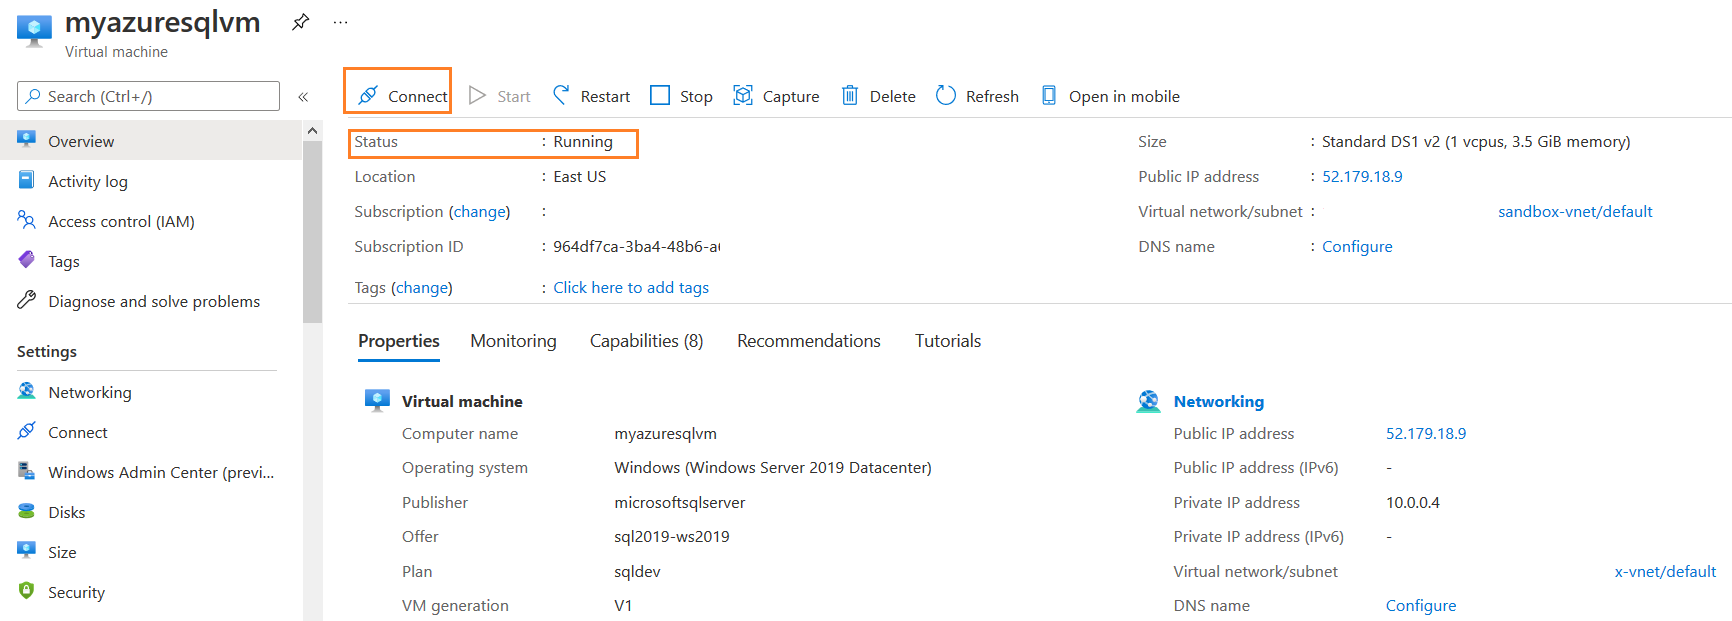Click the Capture icon
The height and width of the screenshot is (621, 1732).
(743, 95)
